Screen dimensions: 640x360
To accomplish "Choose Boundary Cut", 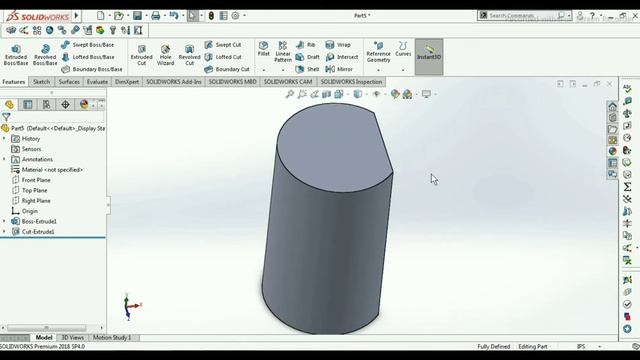I will [x=227, y=69].
